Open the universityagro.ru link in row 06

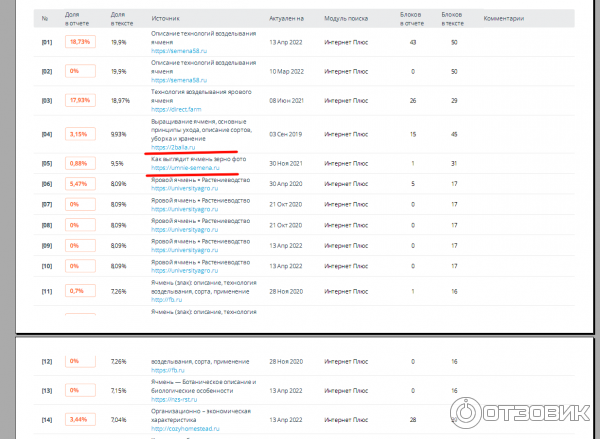point(184,188)
